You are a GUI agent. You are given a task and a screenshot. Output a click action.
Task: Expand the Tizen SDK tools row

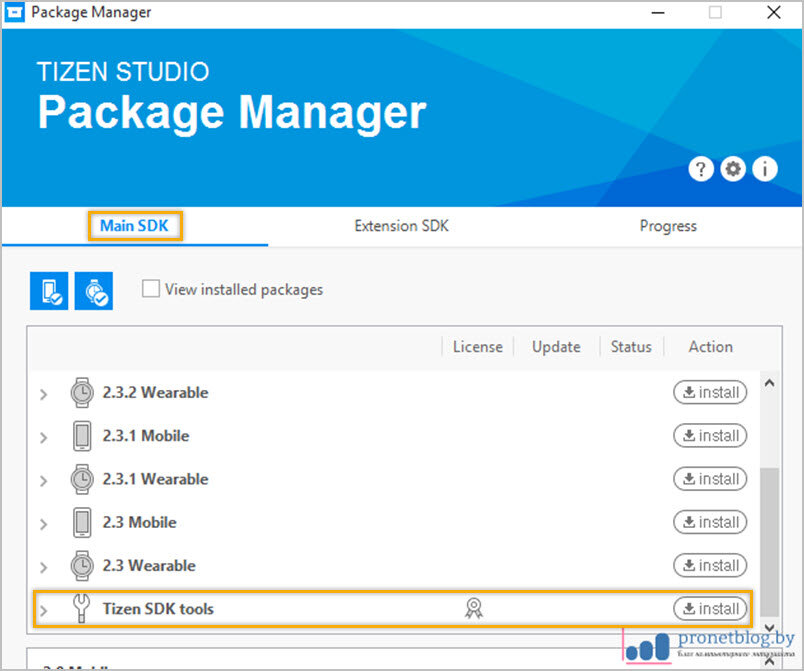[44, 611]
